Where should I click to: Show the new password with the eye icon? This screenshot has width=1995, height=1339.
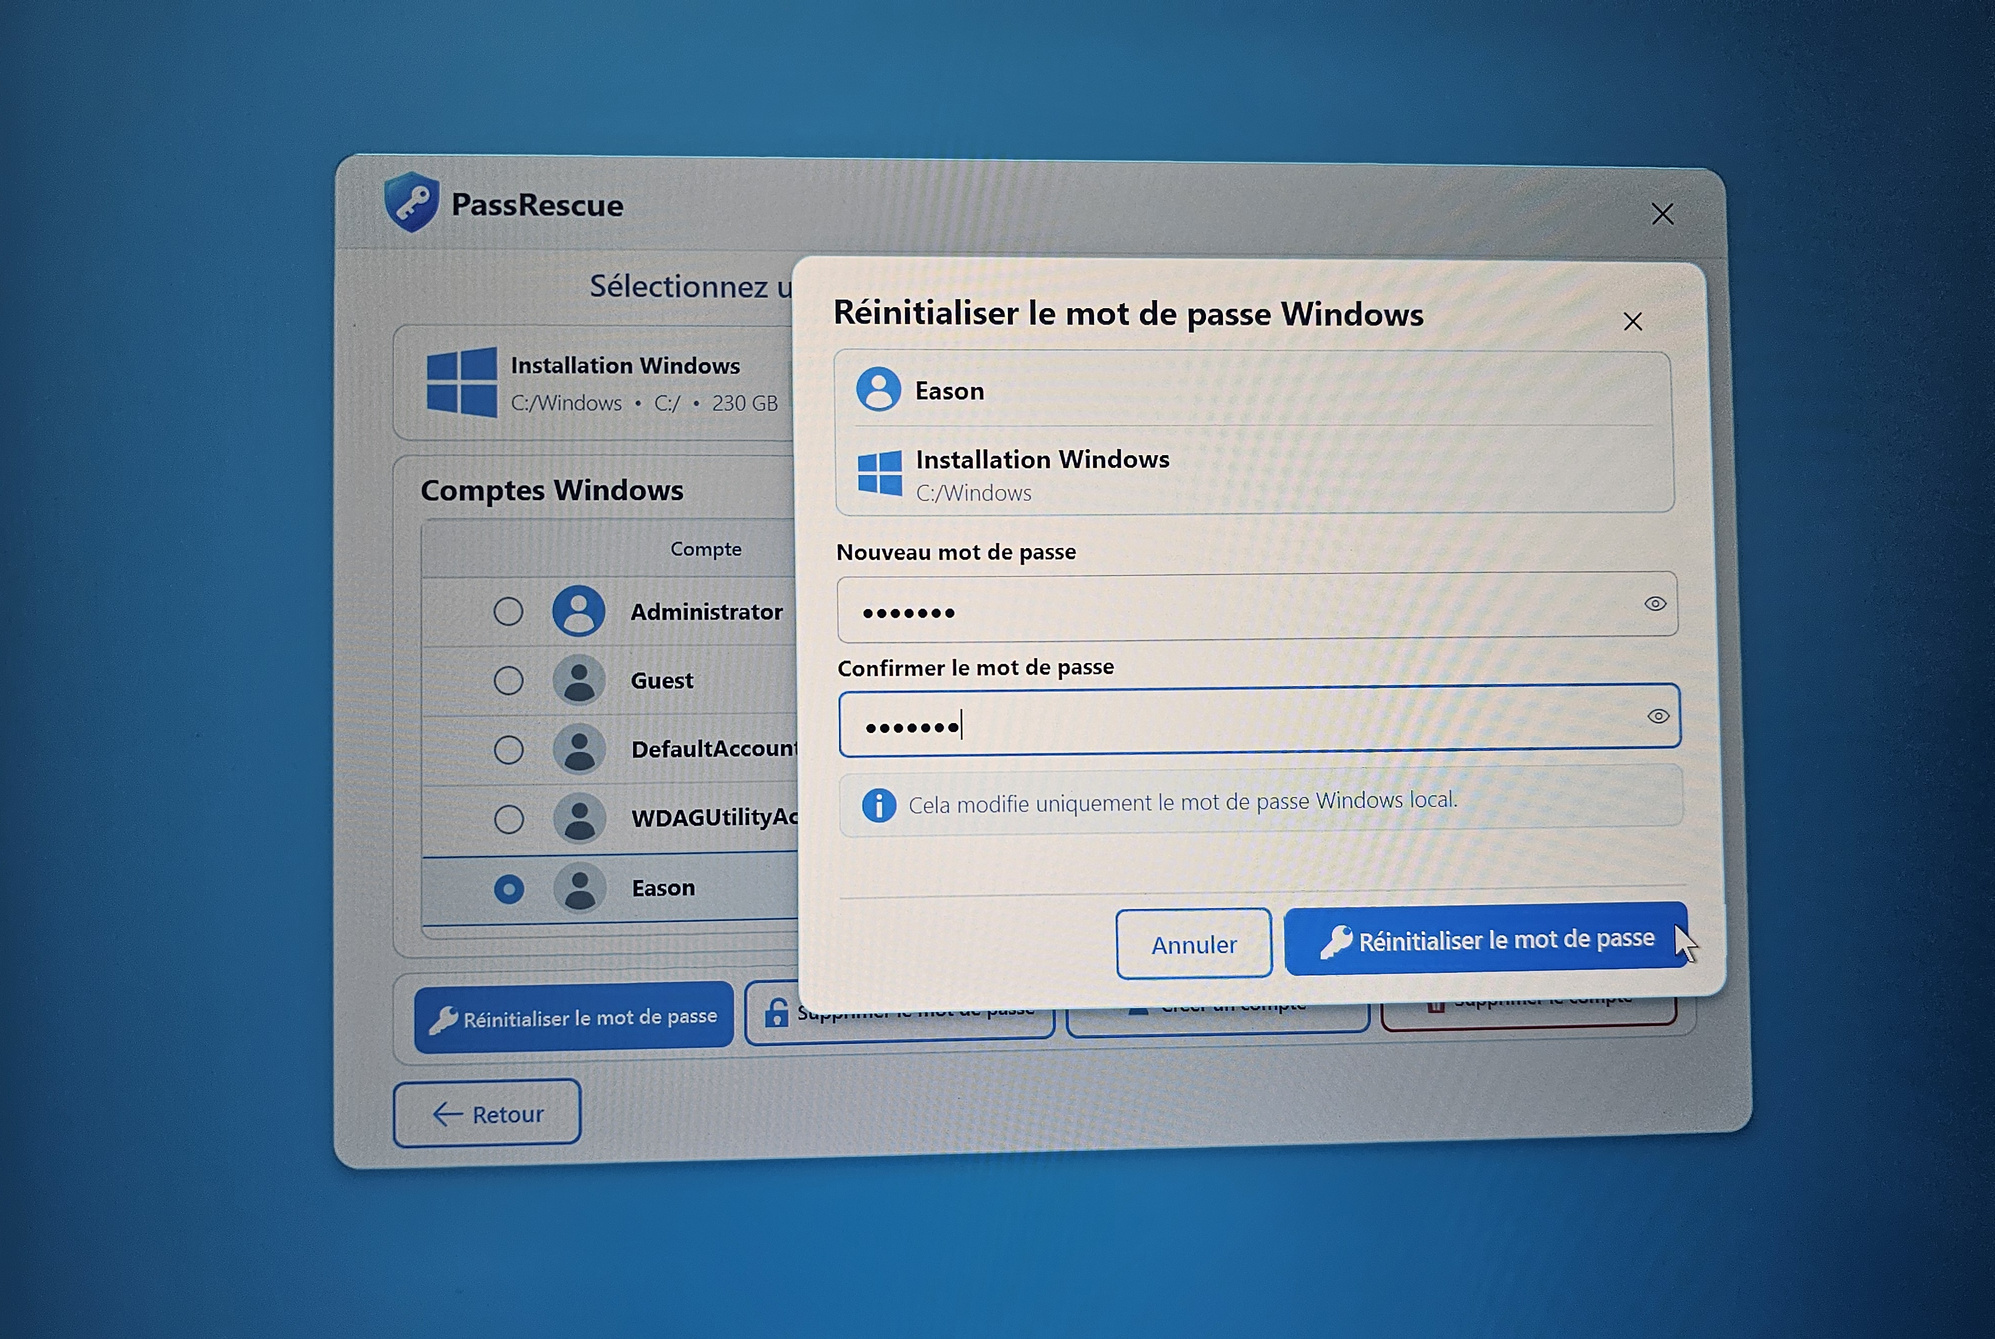click(x=1655, y=603)
